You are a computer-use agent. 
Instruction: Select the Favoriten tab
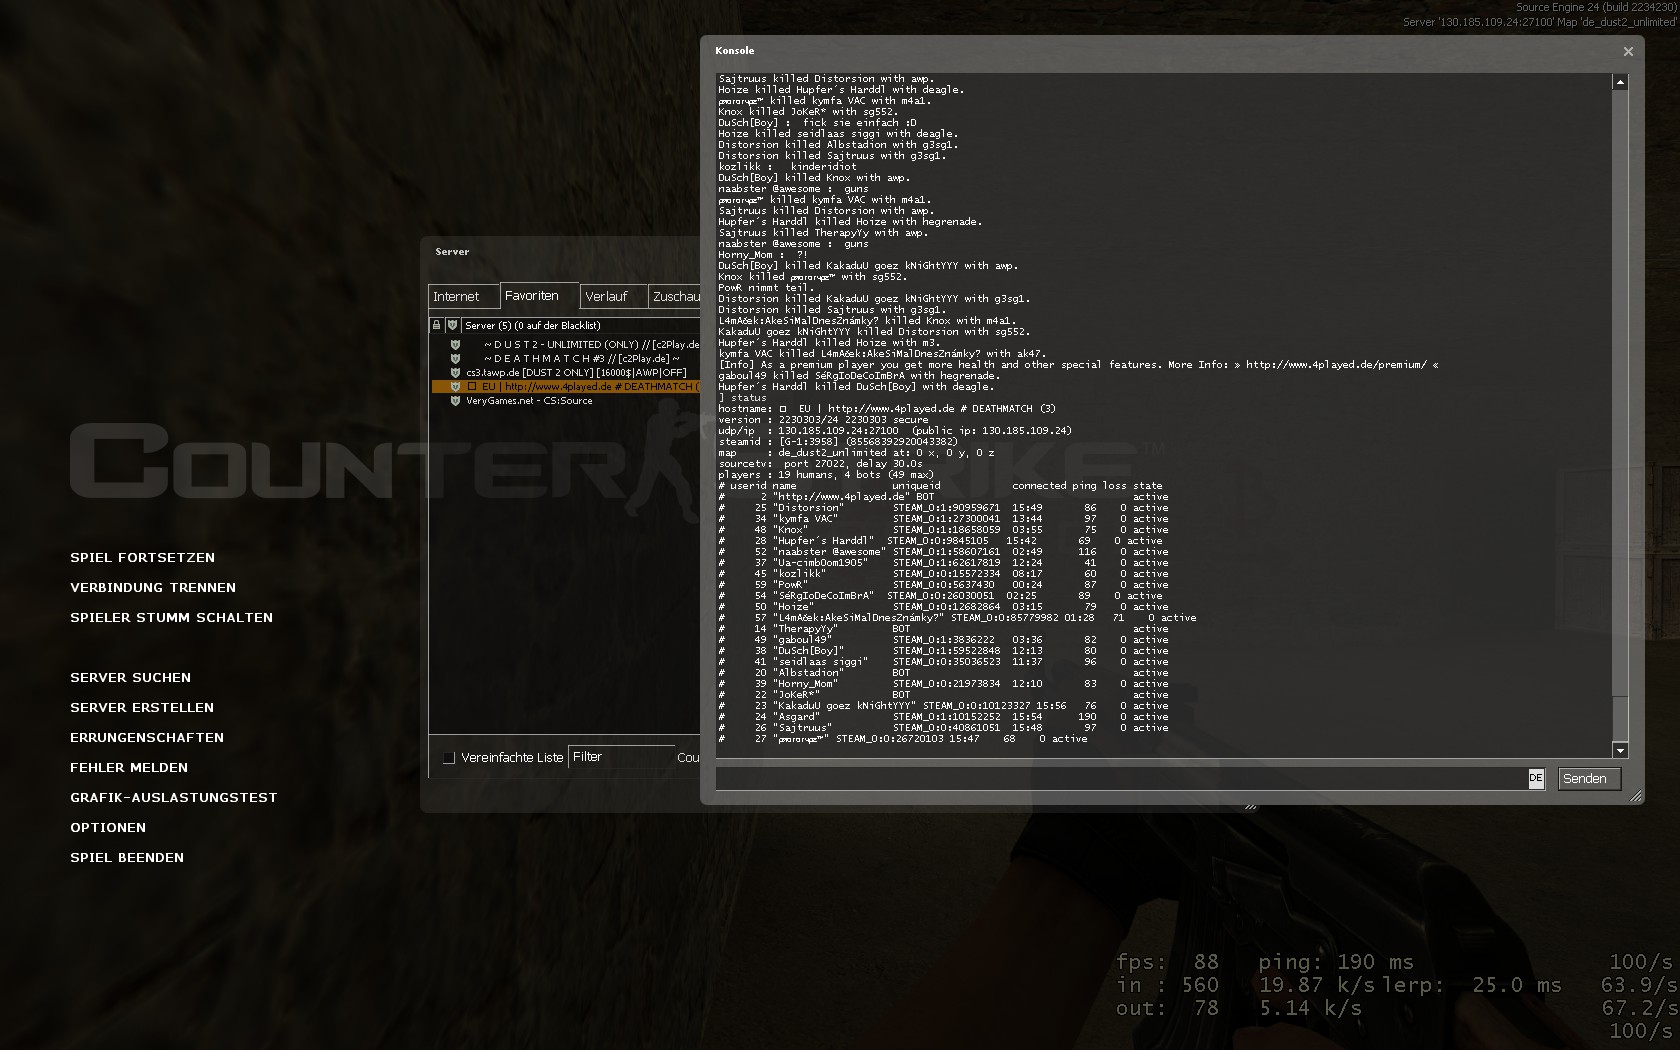(x=539, y=295)
